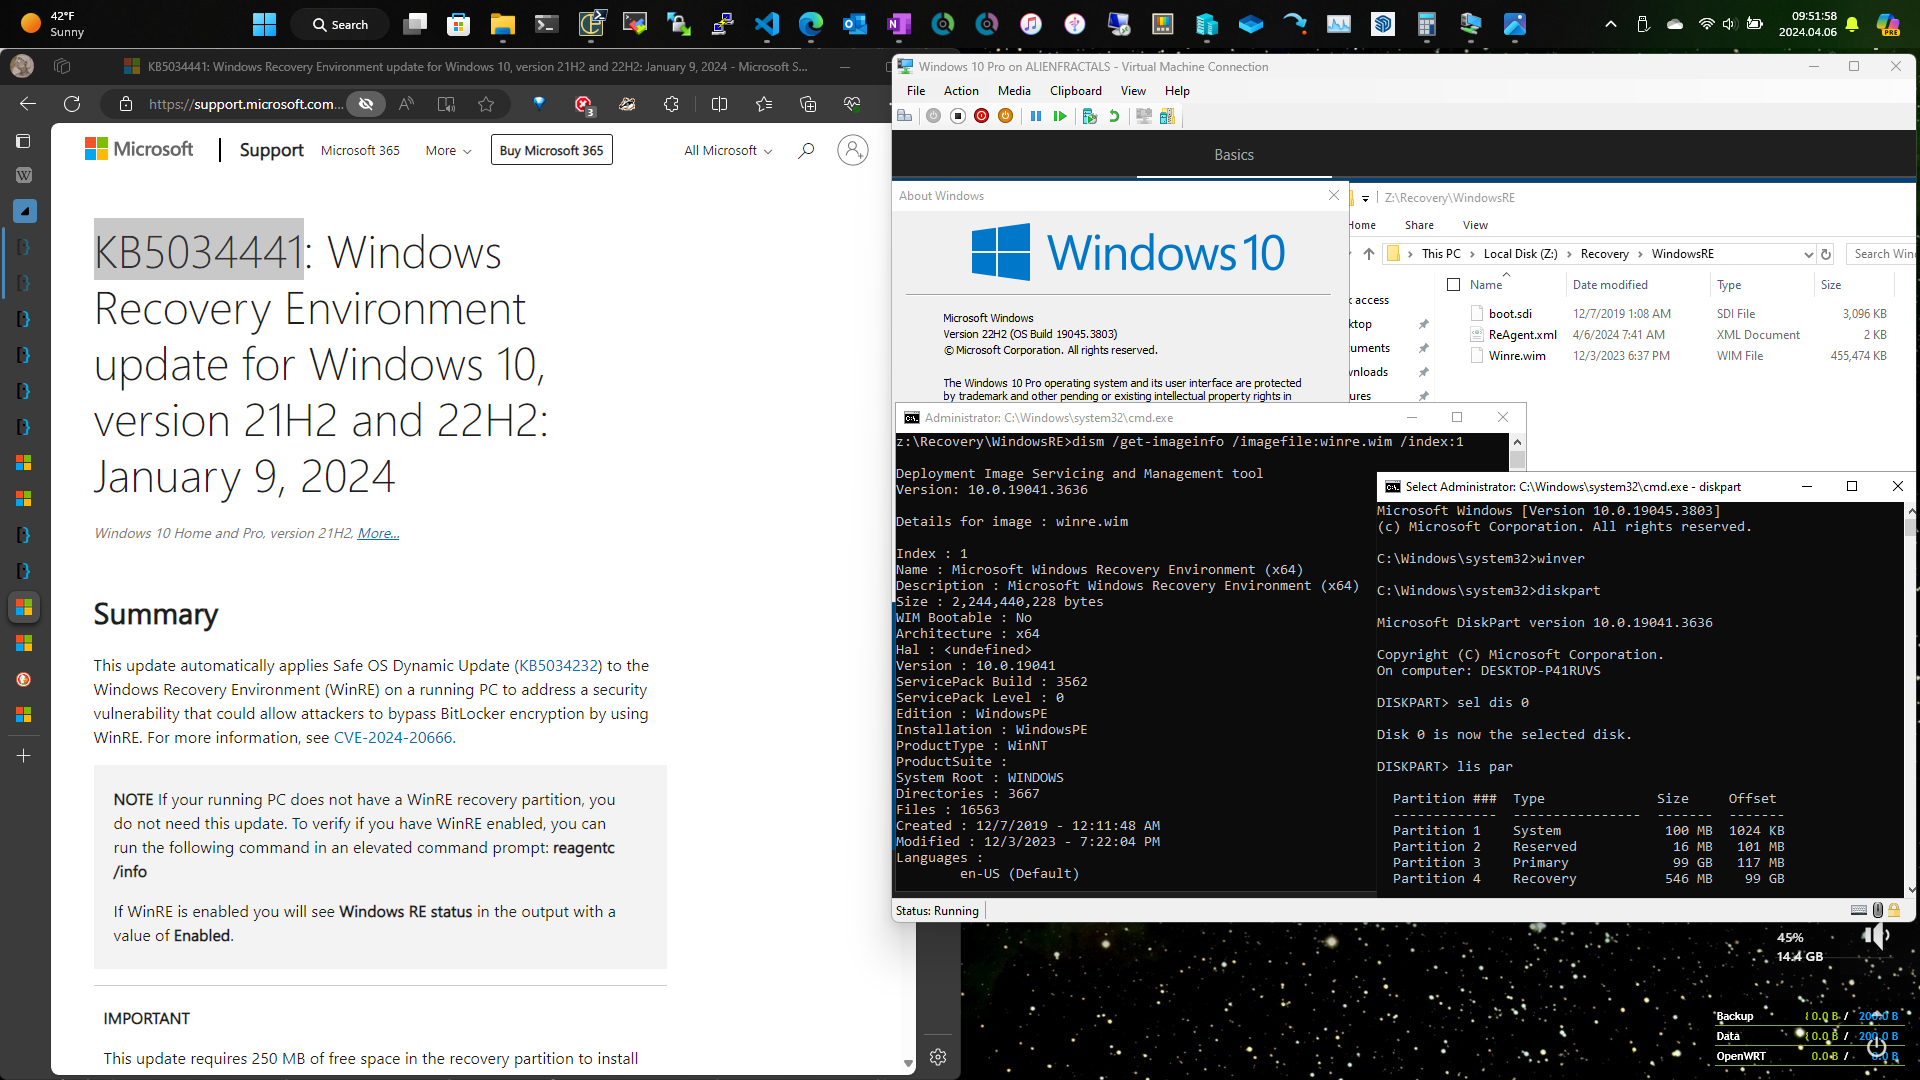Open sidebar settings gear at bottom of Edge
Screen dimensions: 1920x1080
pyautogui.click(x=938, y=1057)
